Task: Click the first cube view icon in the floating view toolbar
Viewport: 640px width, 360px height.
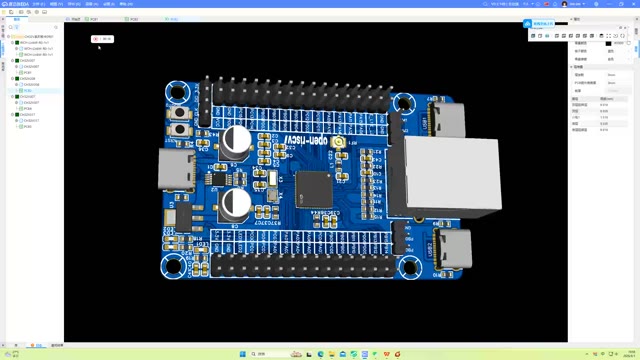Action: (x=533, y=36)
